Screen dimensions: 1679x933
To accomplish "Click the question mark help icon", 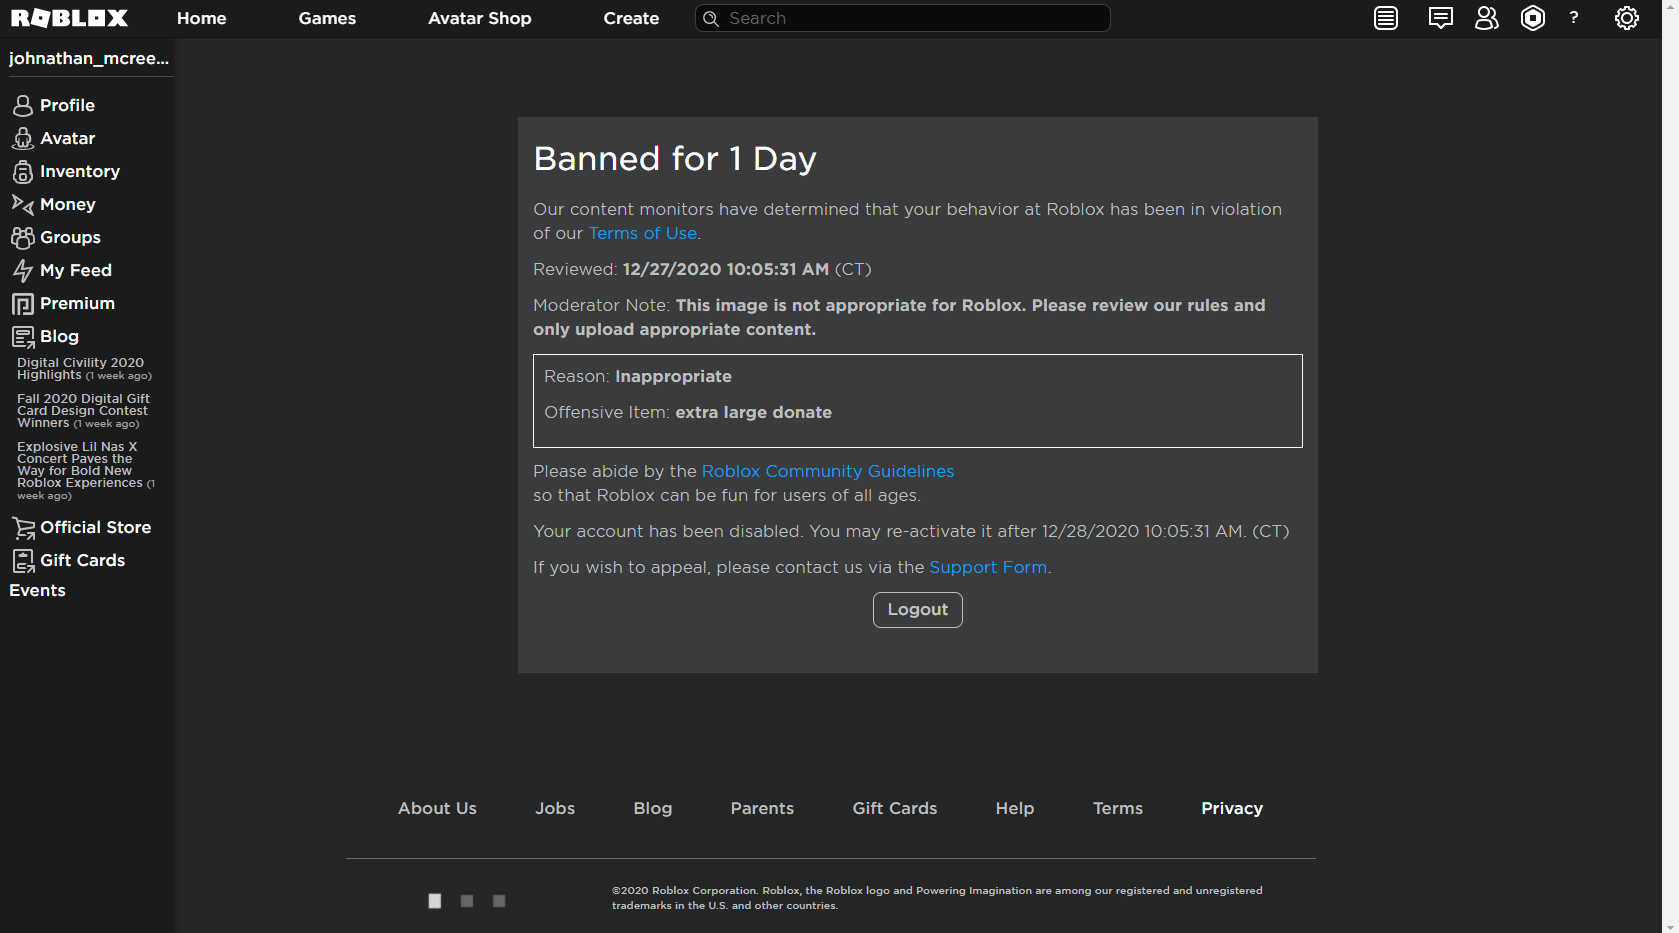I will [x=1574, y=18].
